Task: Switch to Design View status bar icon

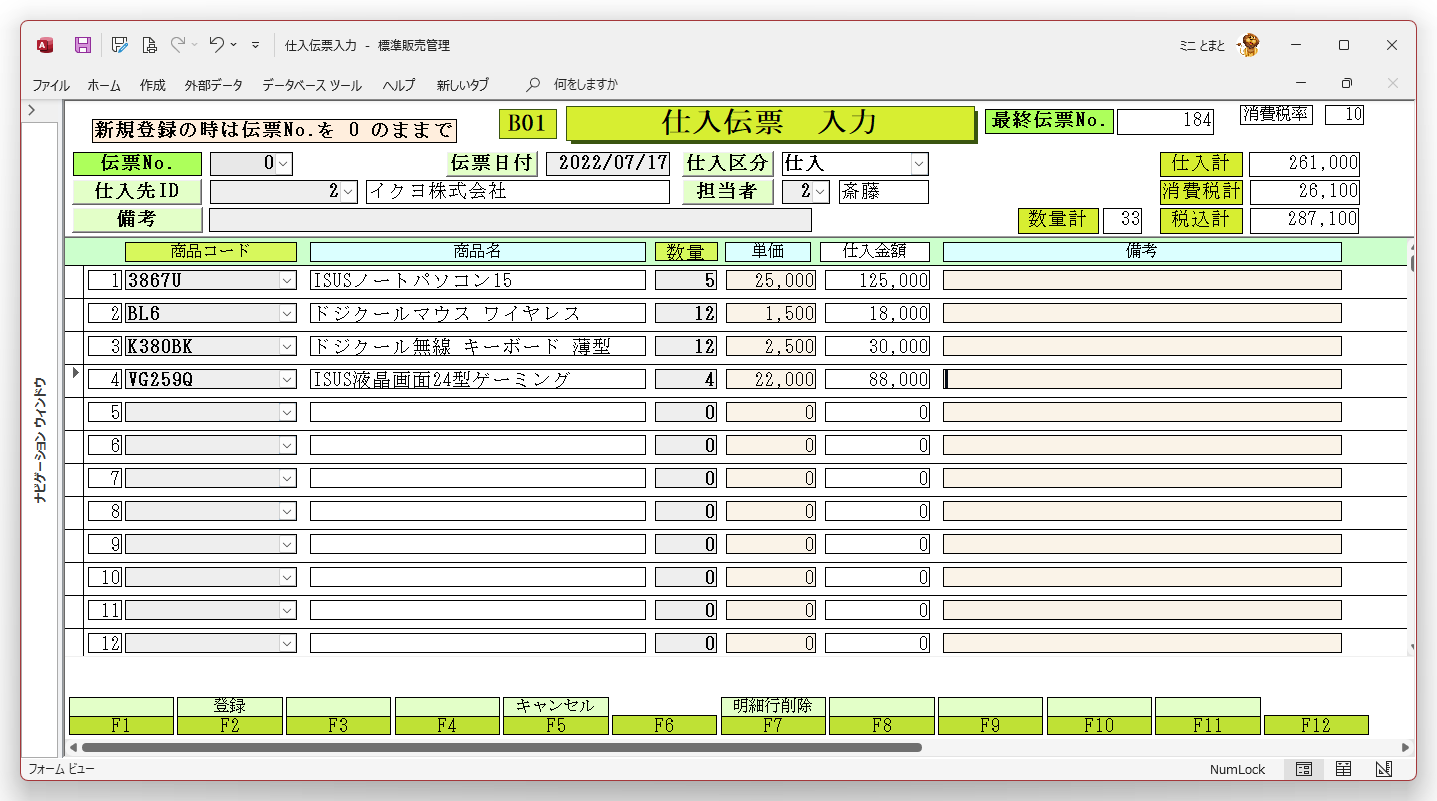Action: pyautogui.click(x=1384, y=769)
